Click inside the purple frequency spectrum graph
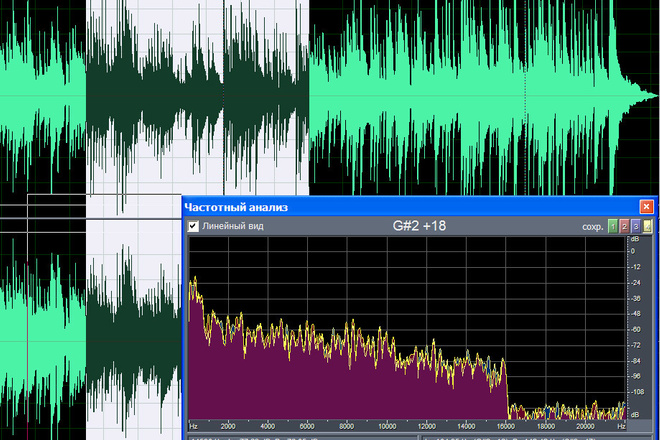 coord(407,328)
